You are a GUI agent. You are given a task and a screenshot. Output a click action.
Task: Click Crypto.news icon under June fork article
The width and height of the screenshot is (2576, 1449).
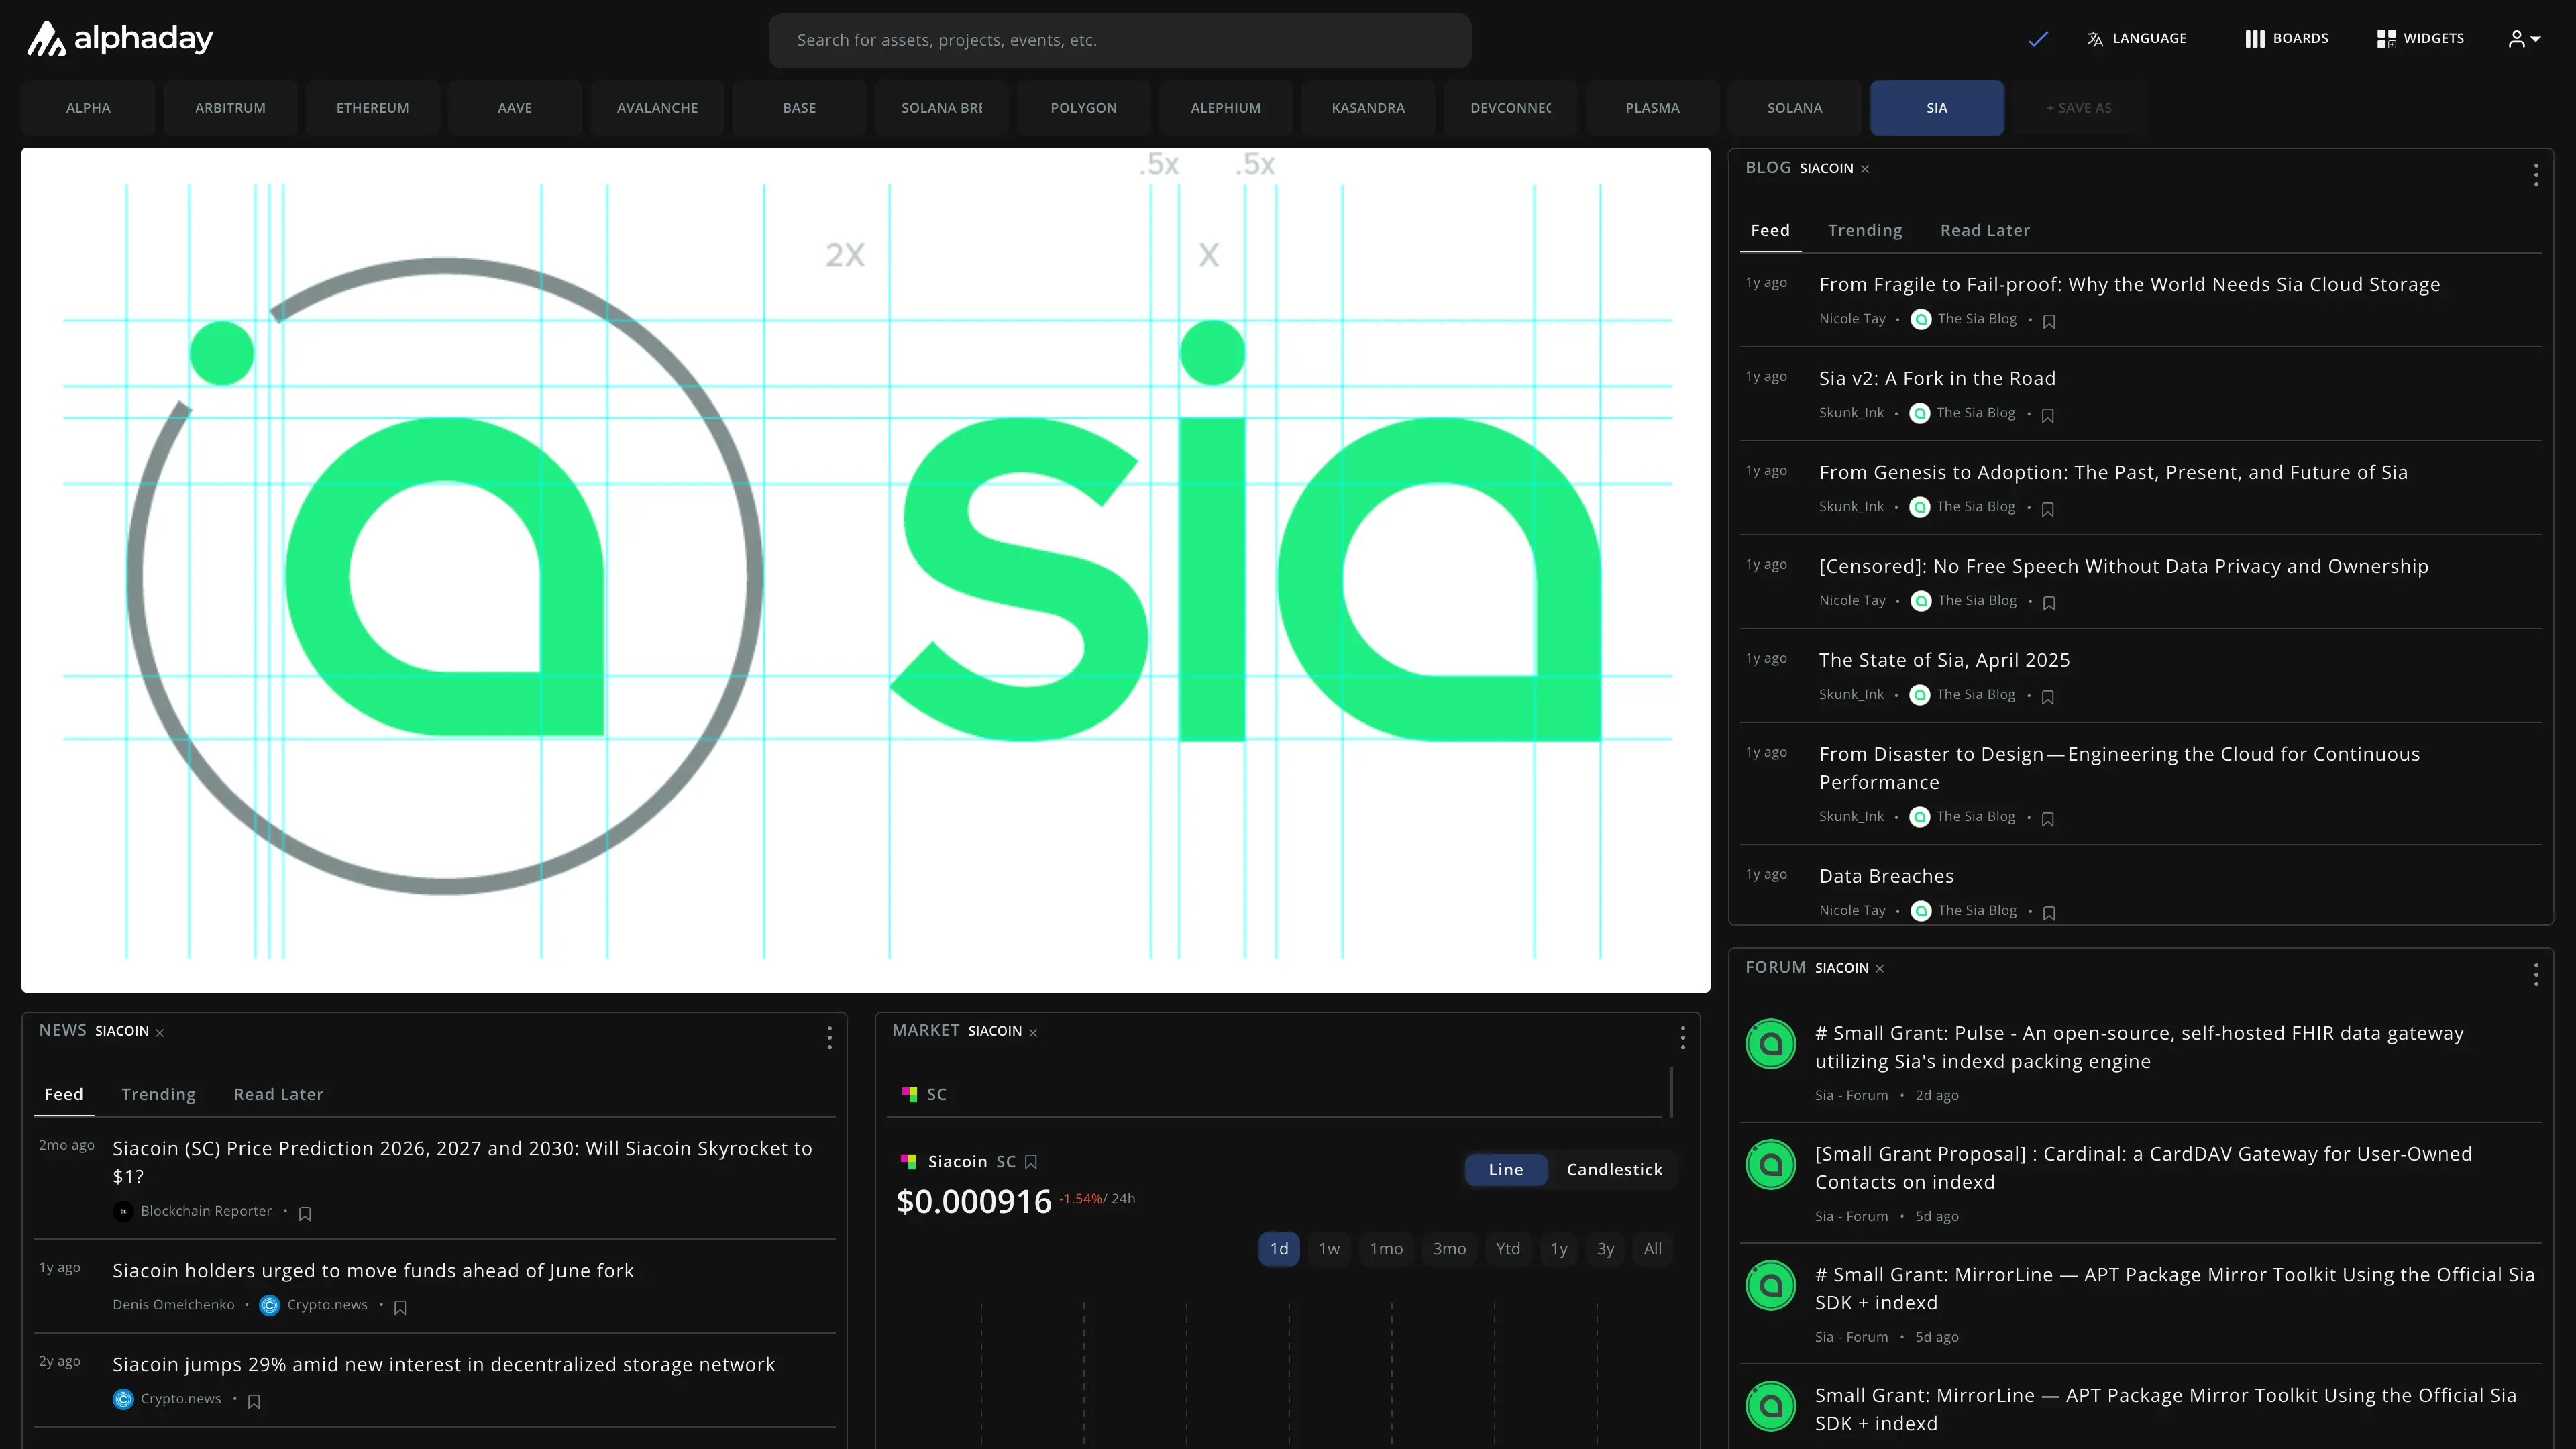tap(270, 1305)
